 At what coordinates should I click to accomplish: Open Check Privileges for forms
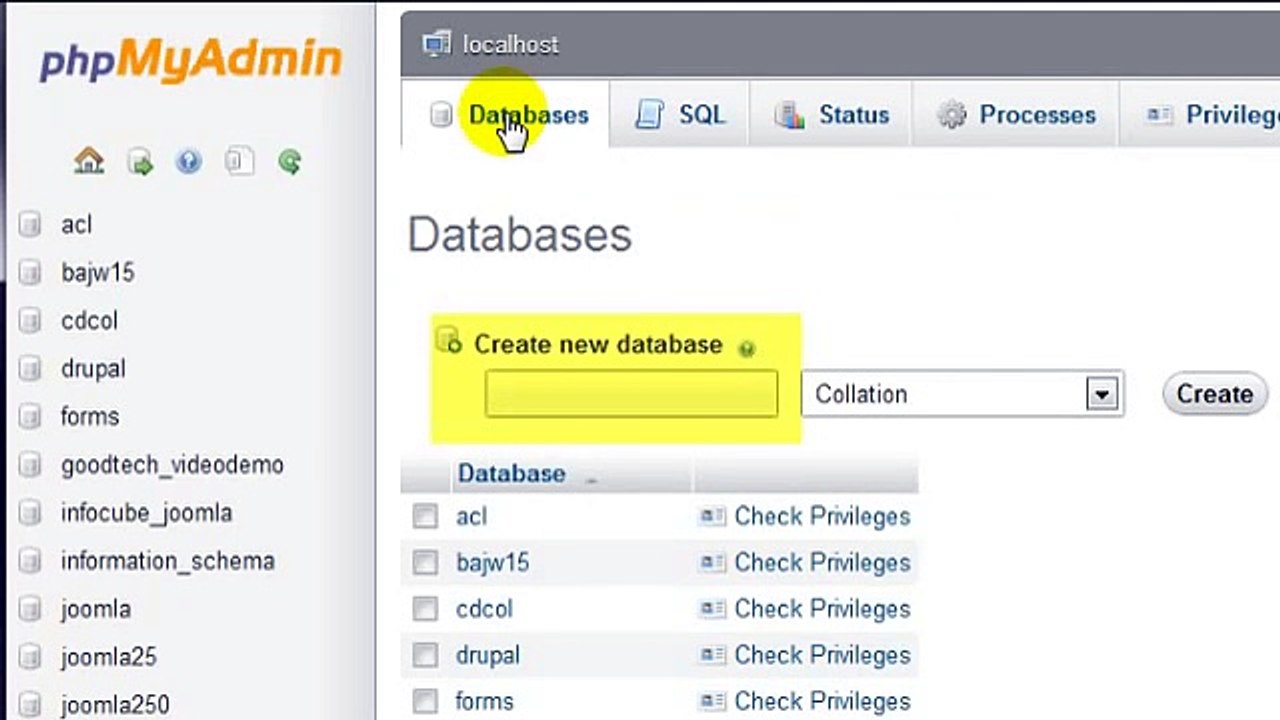coord(822,701)
